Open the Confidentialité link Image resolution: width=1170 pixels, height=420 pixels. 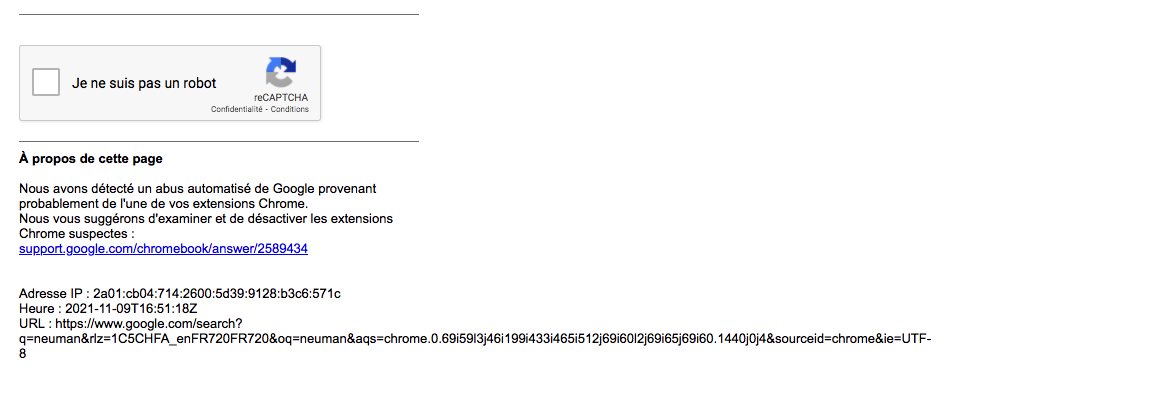[236, 109]
